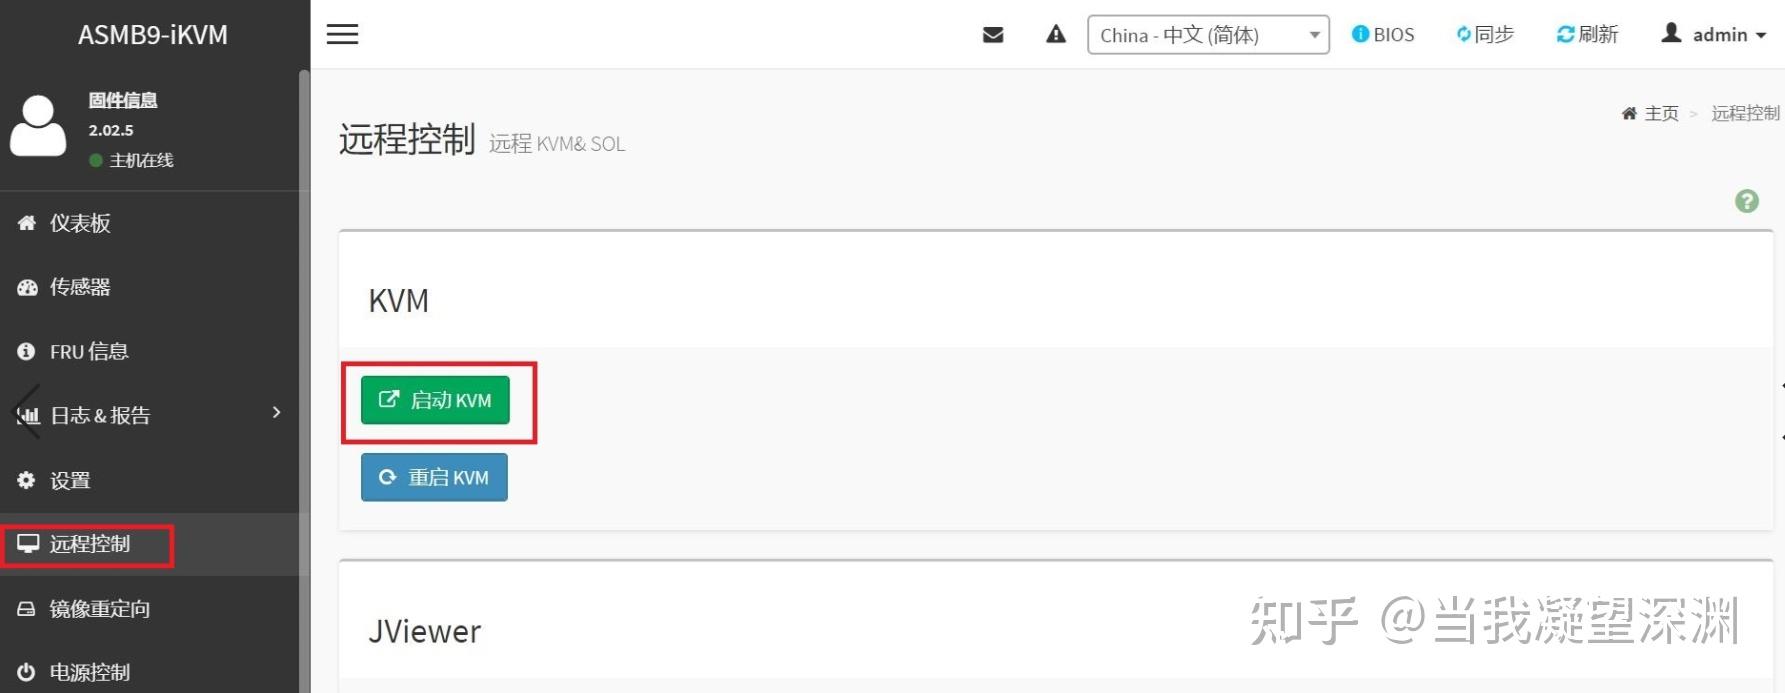Select 镜像重定向 in the sidebar
Screen dimensions: 1785x693
(x=99, y=609)
